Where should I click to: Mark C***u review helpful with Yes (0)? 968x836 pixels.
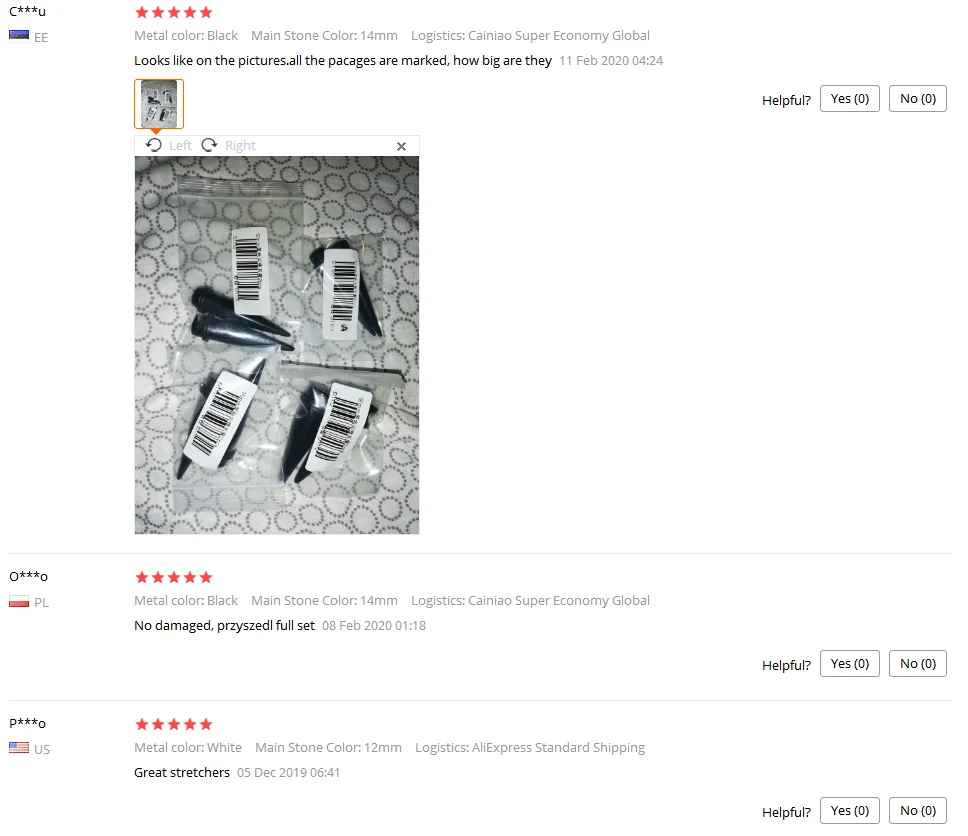[849, 99]
